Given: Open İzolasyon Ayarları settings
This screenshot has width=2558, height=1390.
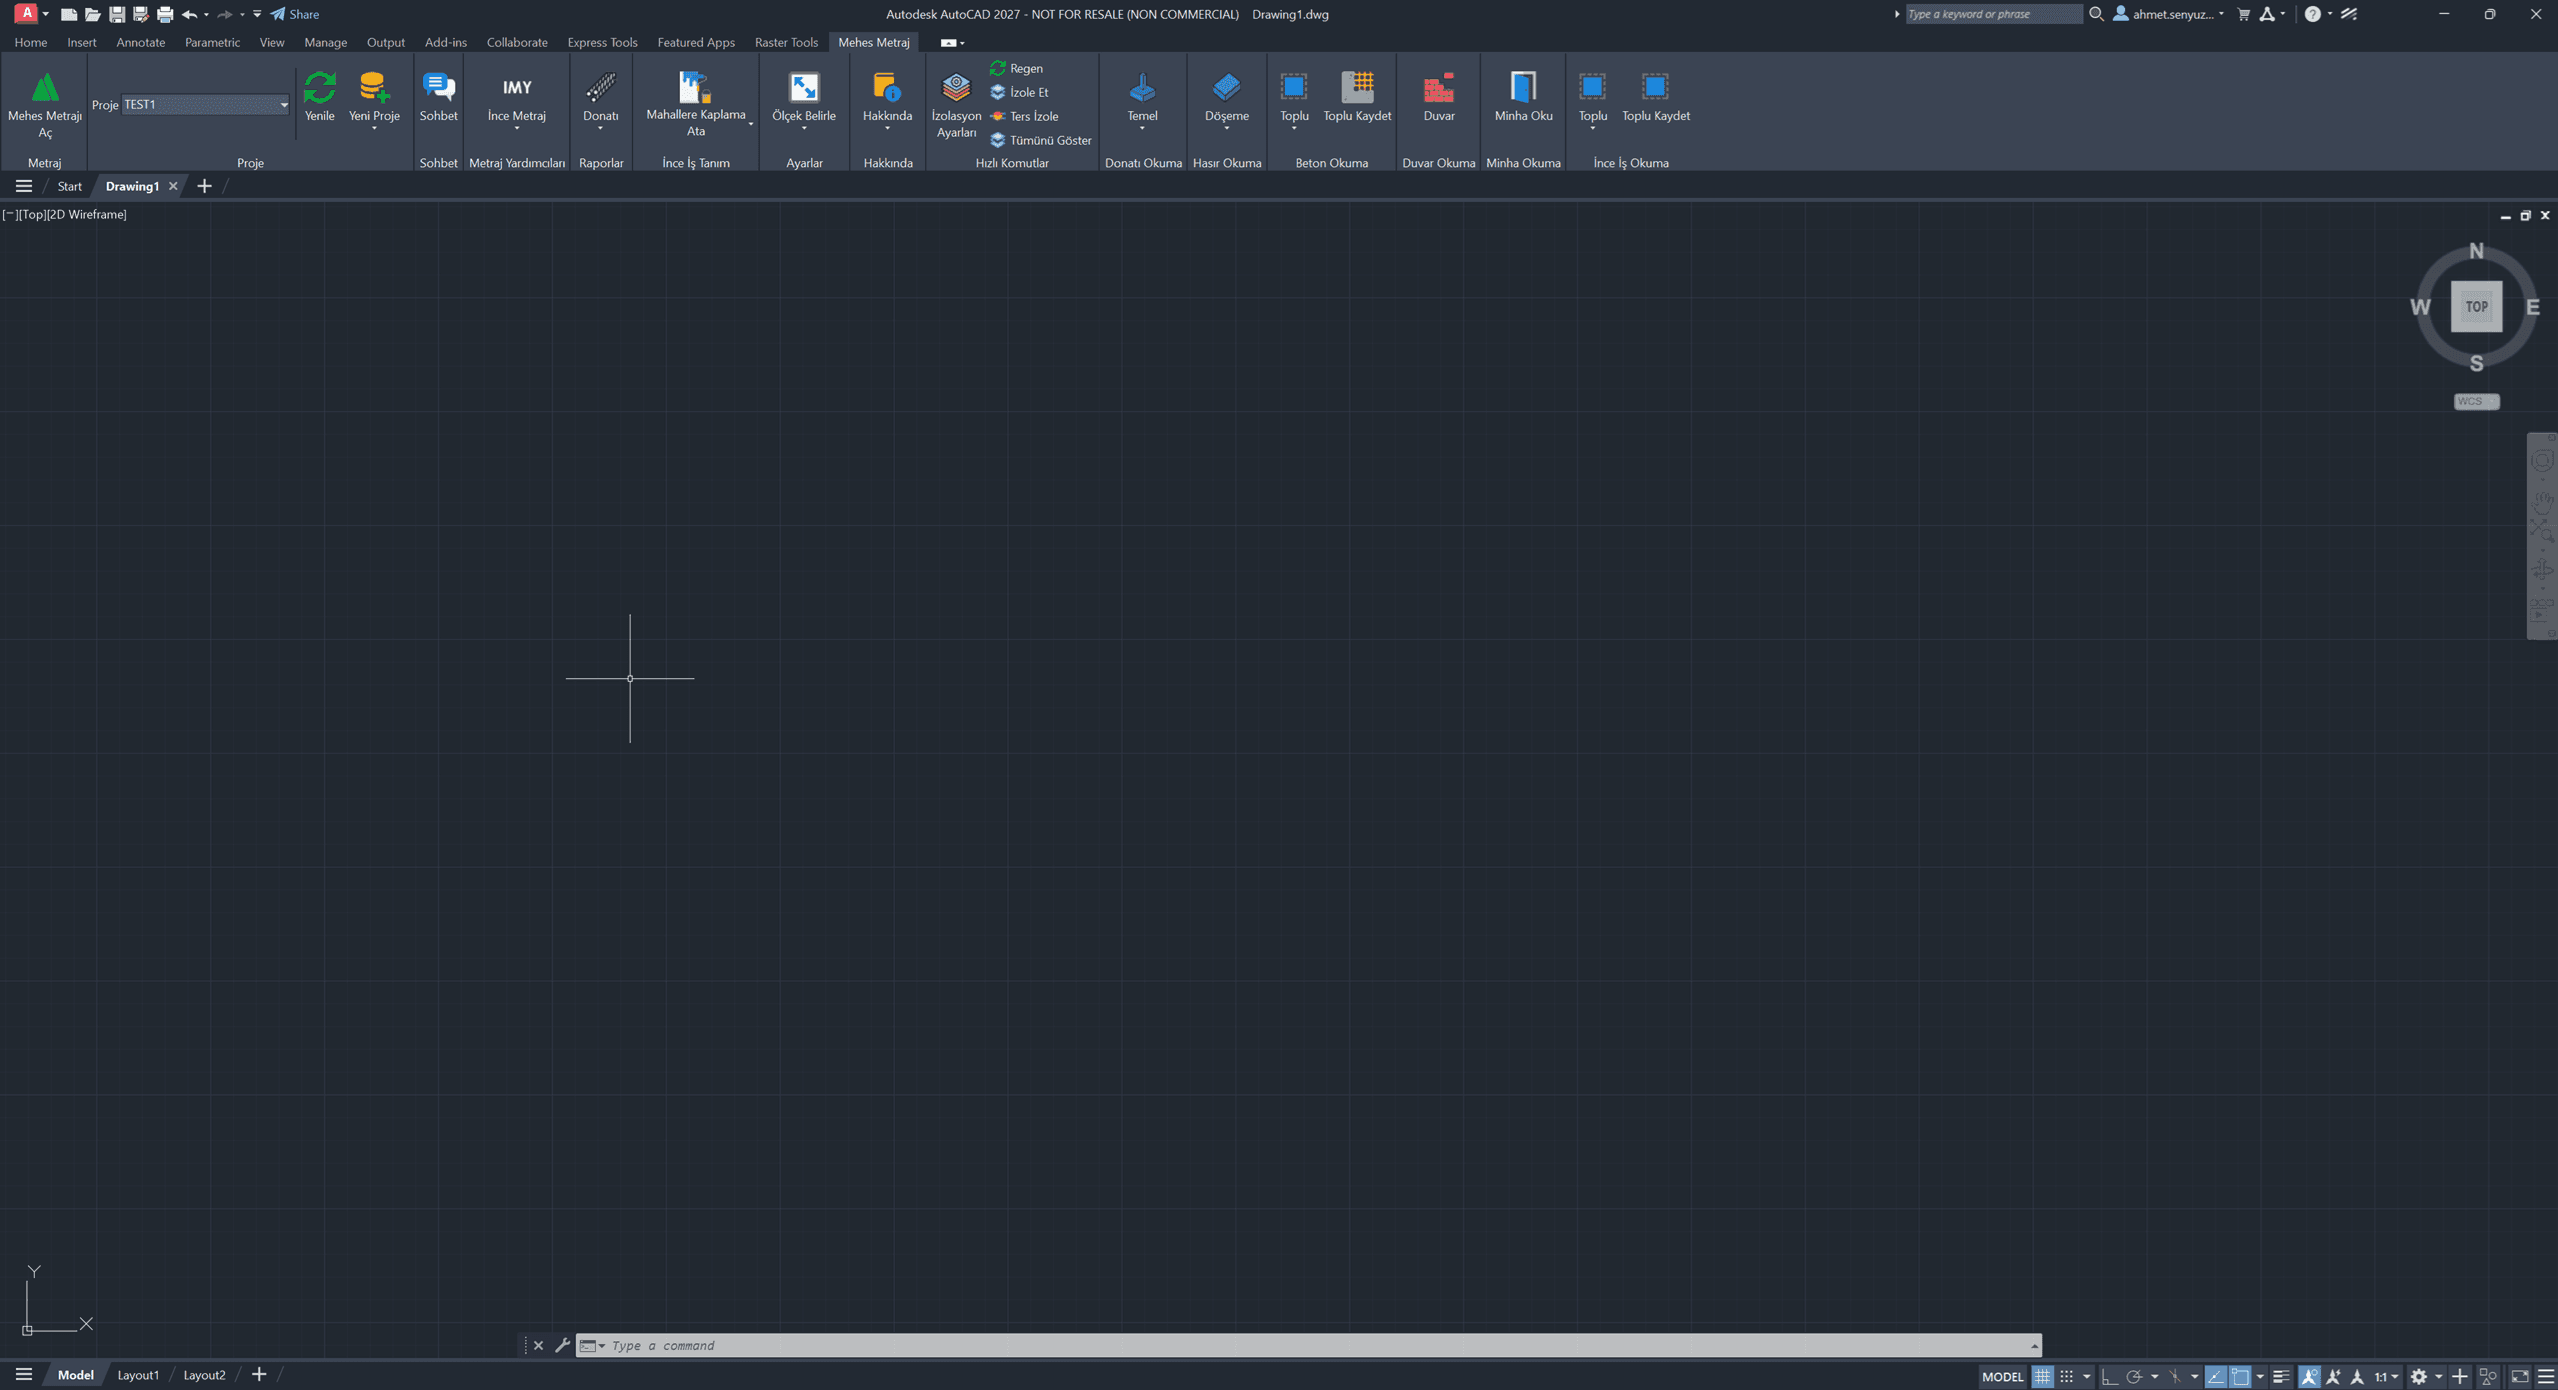Looking at the screenshot, I should (956, 105).
